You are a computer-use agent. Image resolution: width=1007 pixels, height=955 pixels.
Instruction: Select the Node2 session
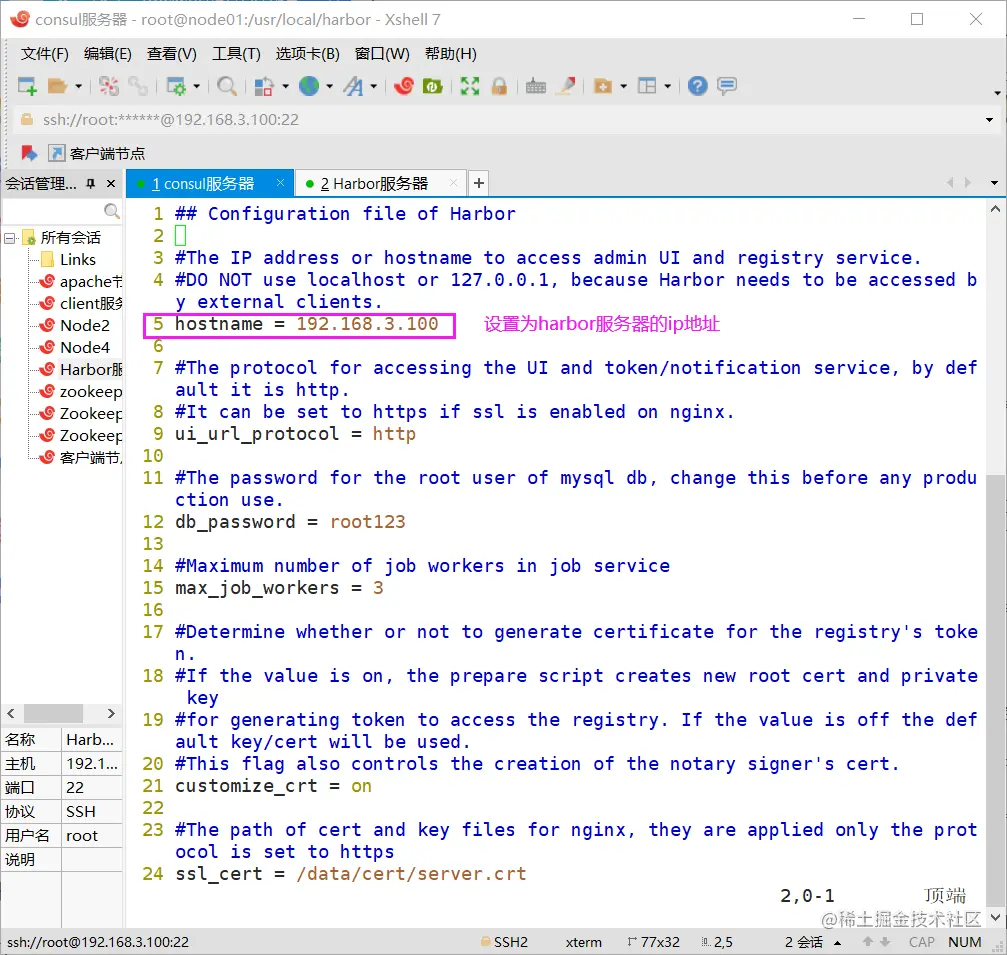click(x=74, y=326)
